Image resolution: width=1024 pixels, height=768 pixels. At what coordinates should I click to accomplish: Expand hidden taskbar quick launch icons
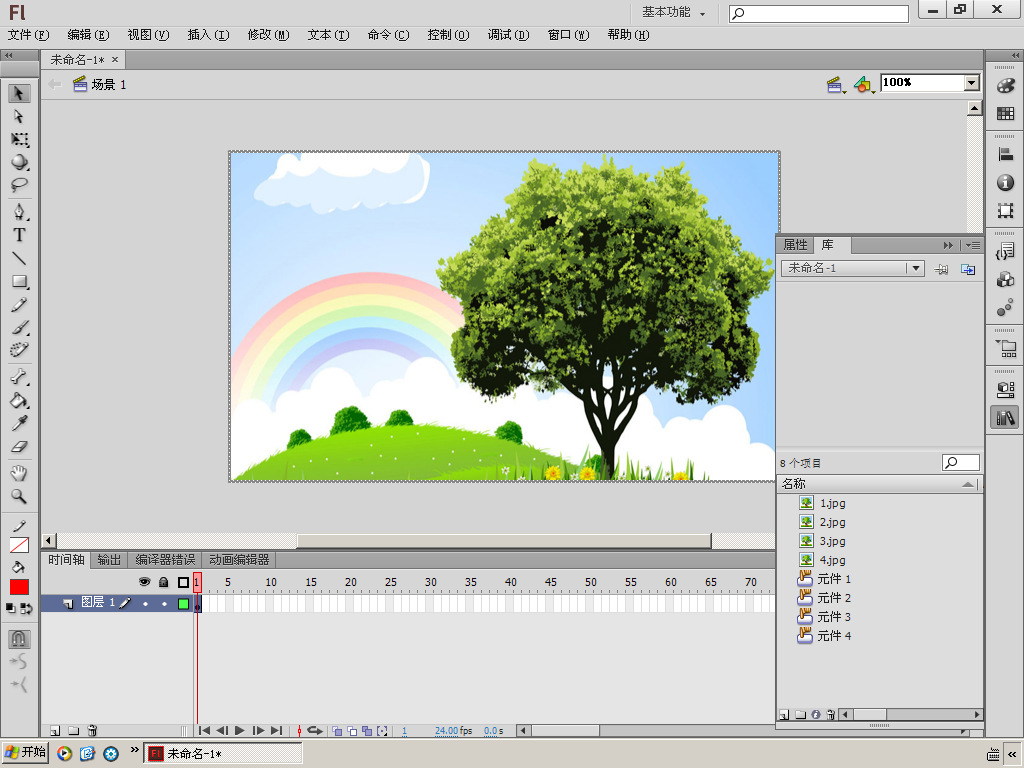135,750
